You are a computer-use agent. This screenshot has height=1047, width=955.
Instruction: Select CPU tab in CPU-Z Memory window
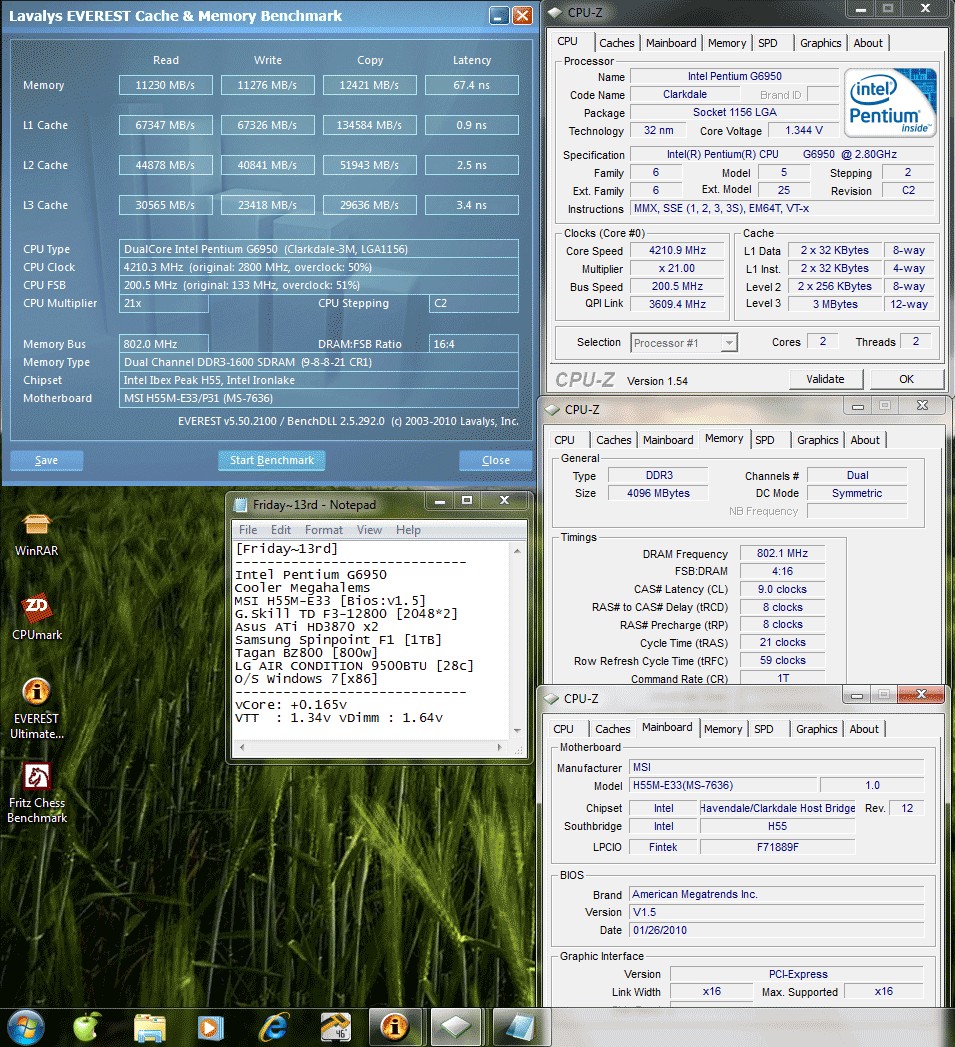click(564, 440)
